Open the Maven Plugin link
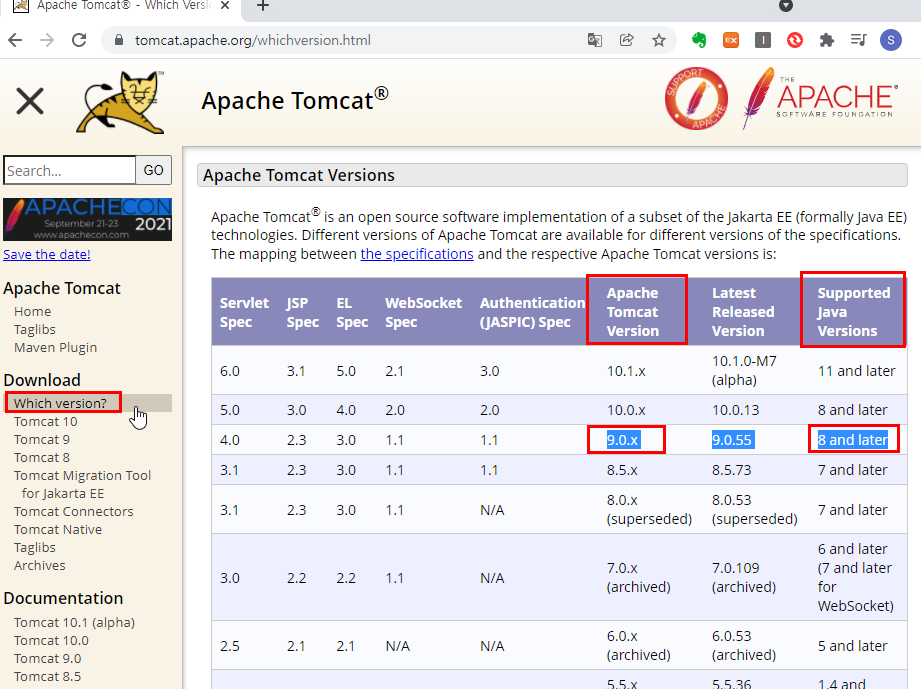Screen dimensions: 921x689 (x=55, y=348)
